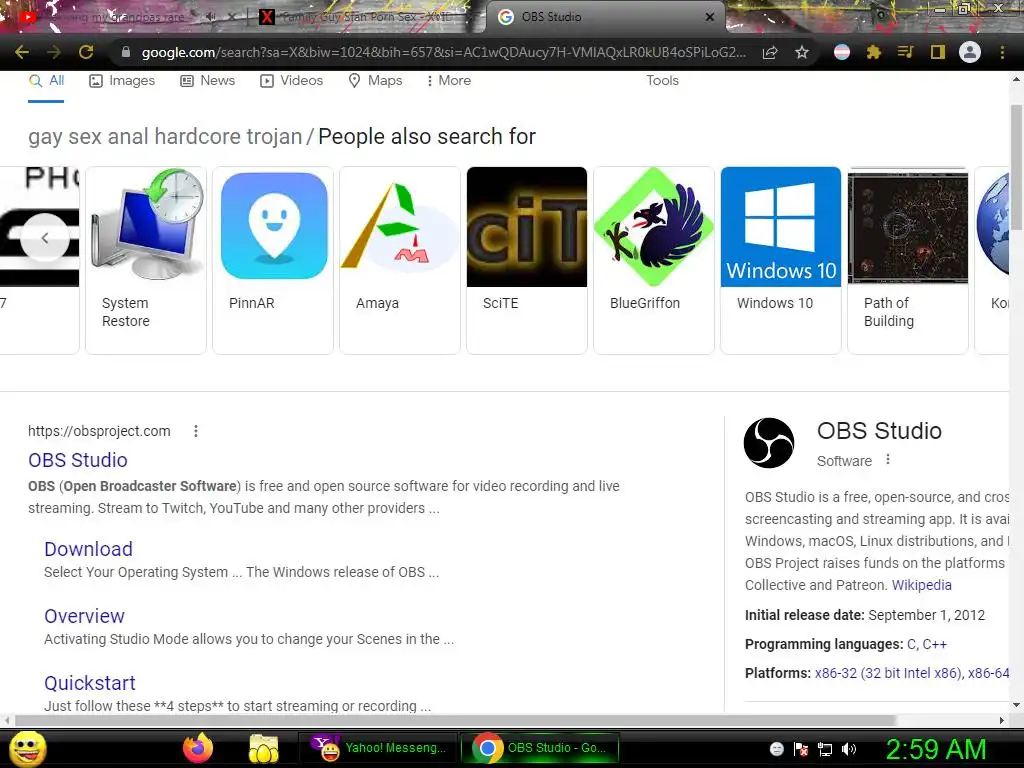Open the three-dot menu next to Software
Image resolution: width=1024 pixels, height=768 pixels.
click(888, 460)
